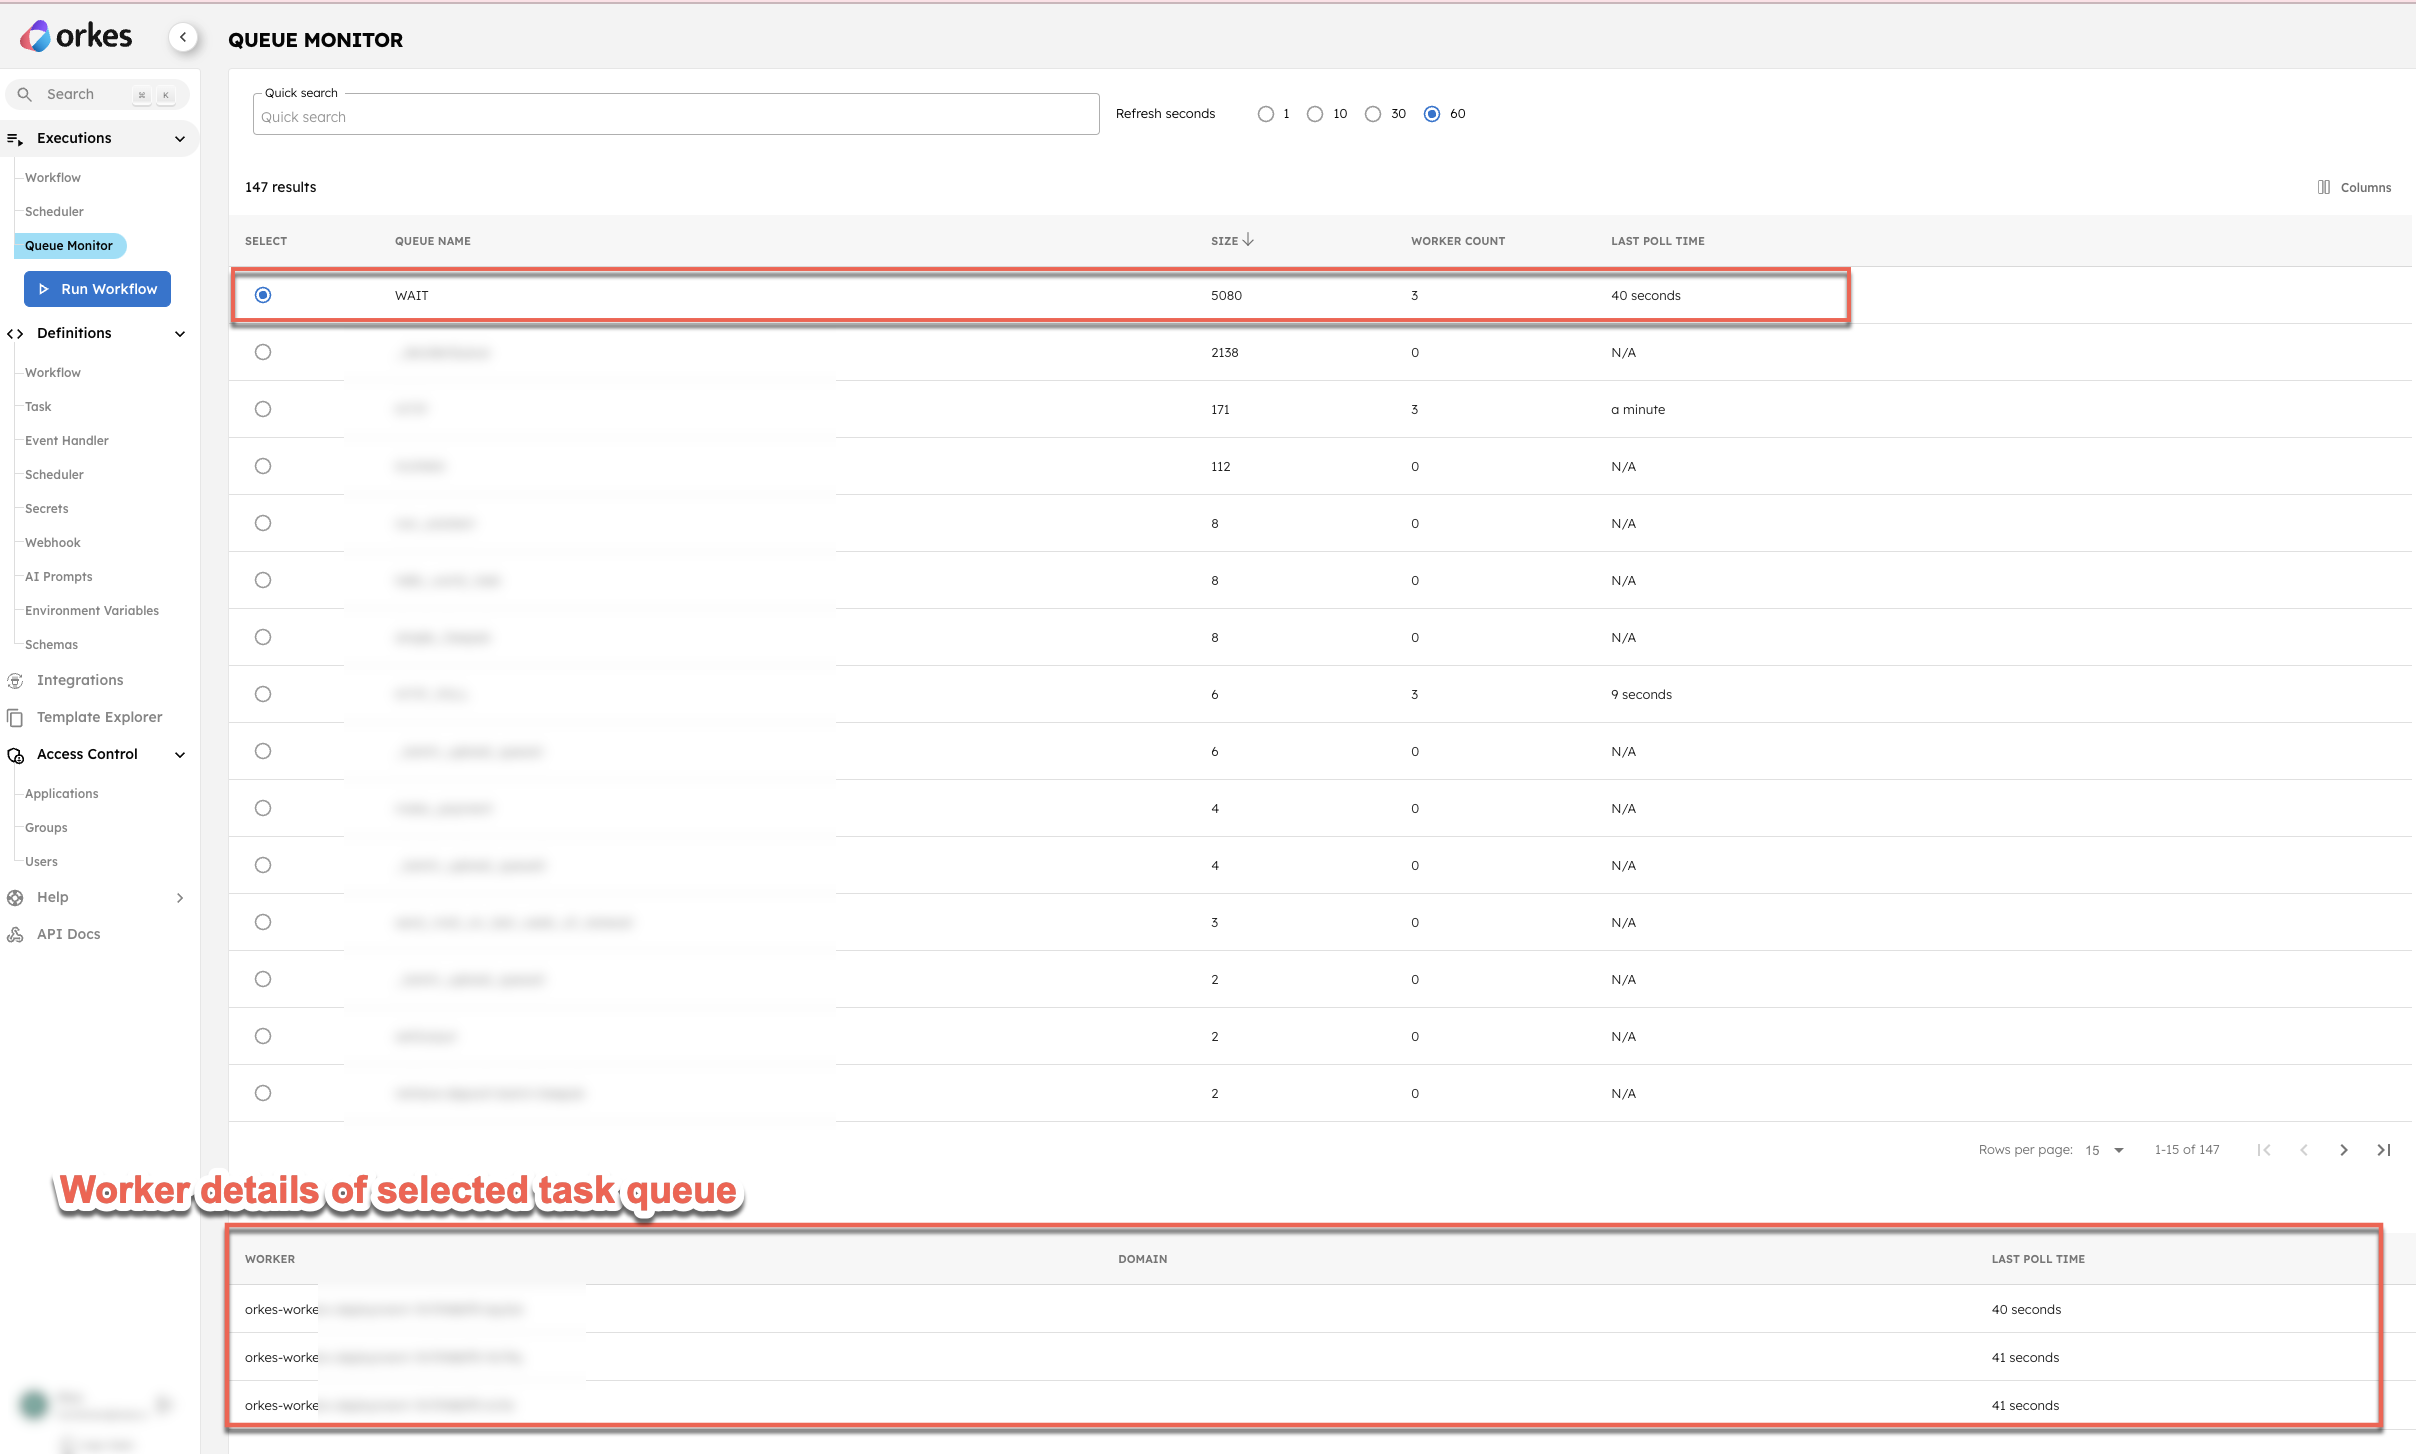
Task: Set refresh seconds to 10
Action: (1315, 114)
